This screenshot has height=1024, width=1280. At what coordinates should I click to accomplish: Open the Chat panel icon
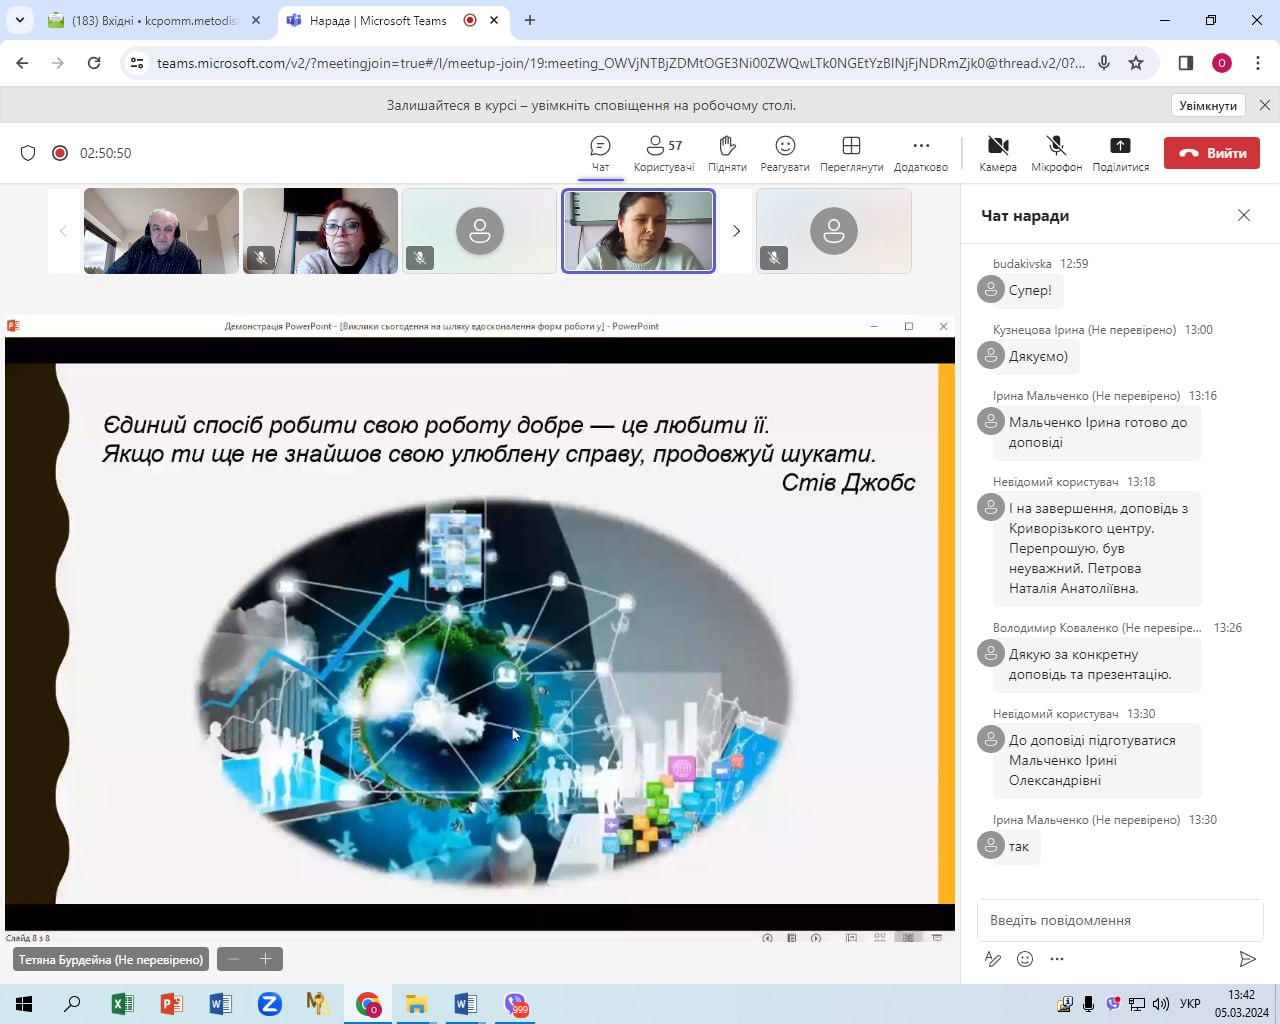pyautogui.click(x=600, y=153)
